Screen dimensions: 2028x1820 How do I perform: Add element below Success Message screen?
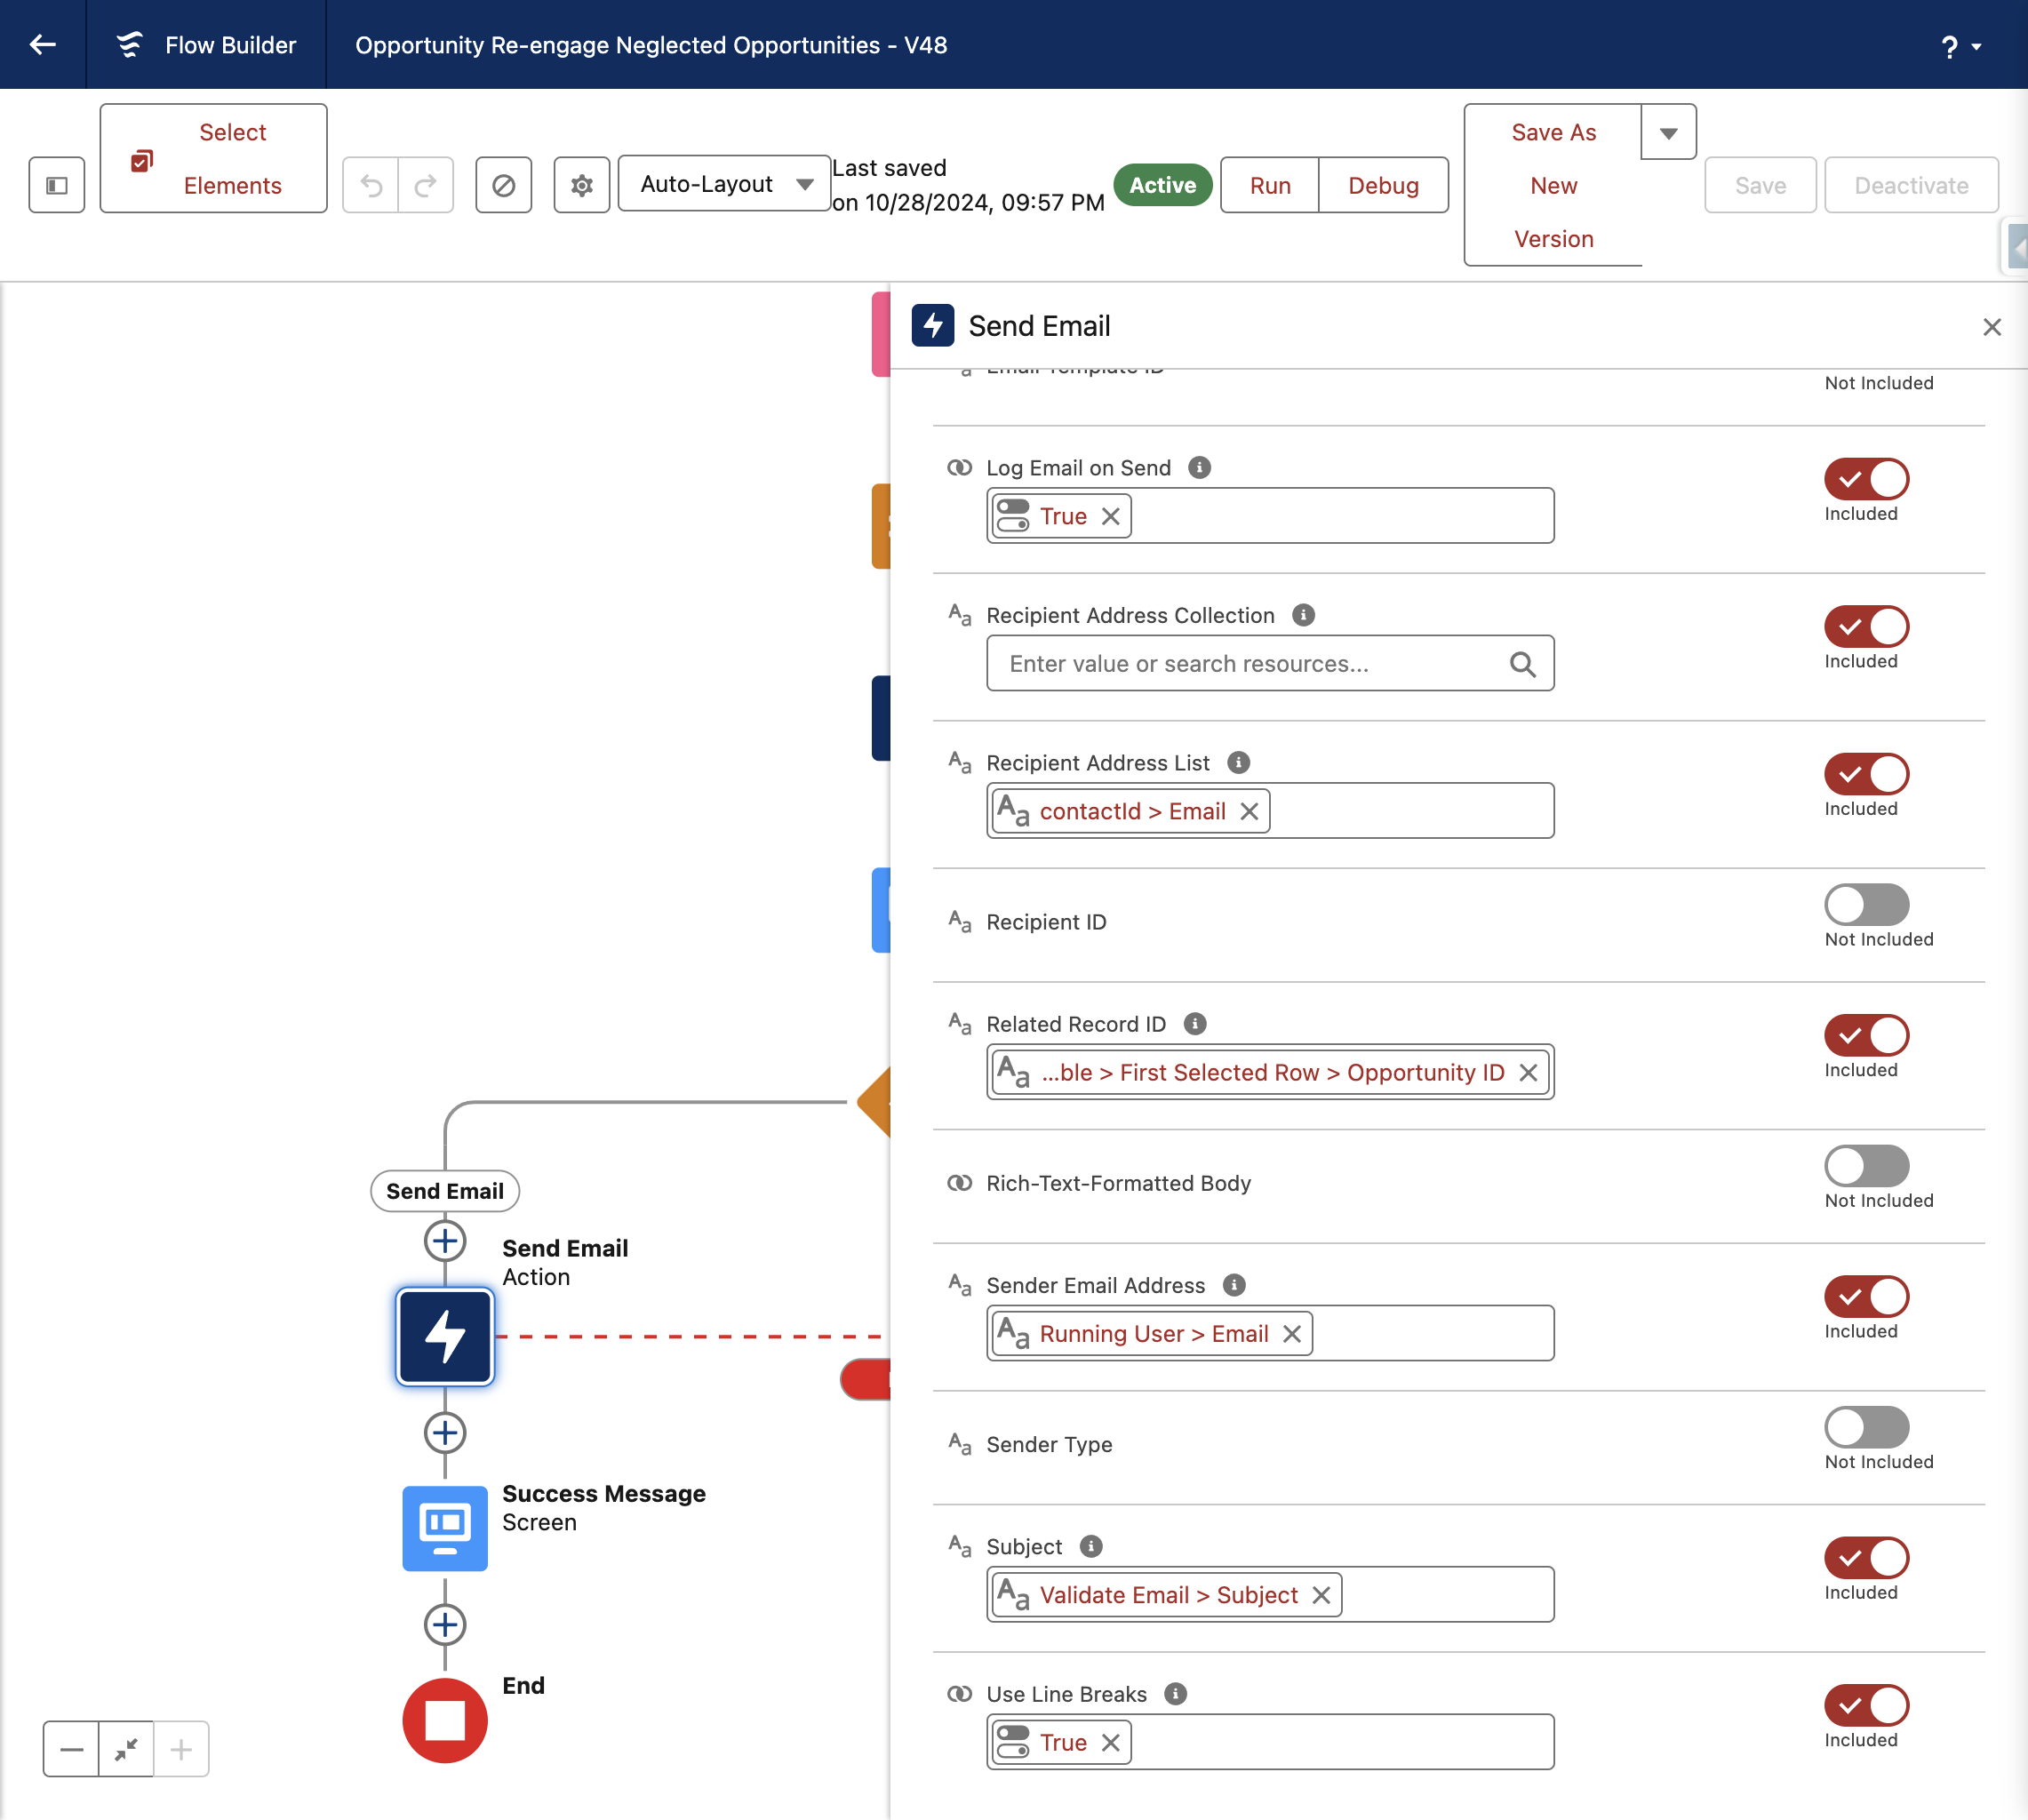[x=445, y=1624]
